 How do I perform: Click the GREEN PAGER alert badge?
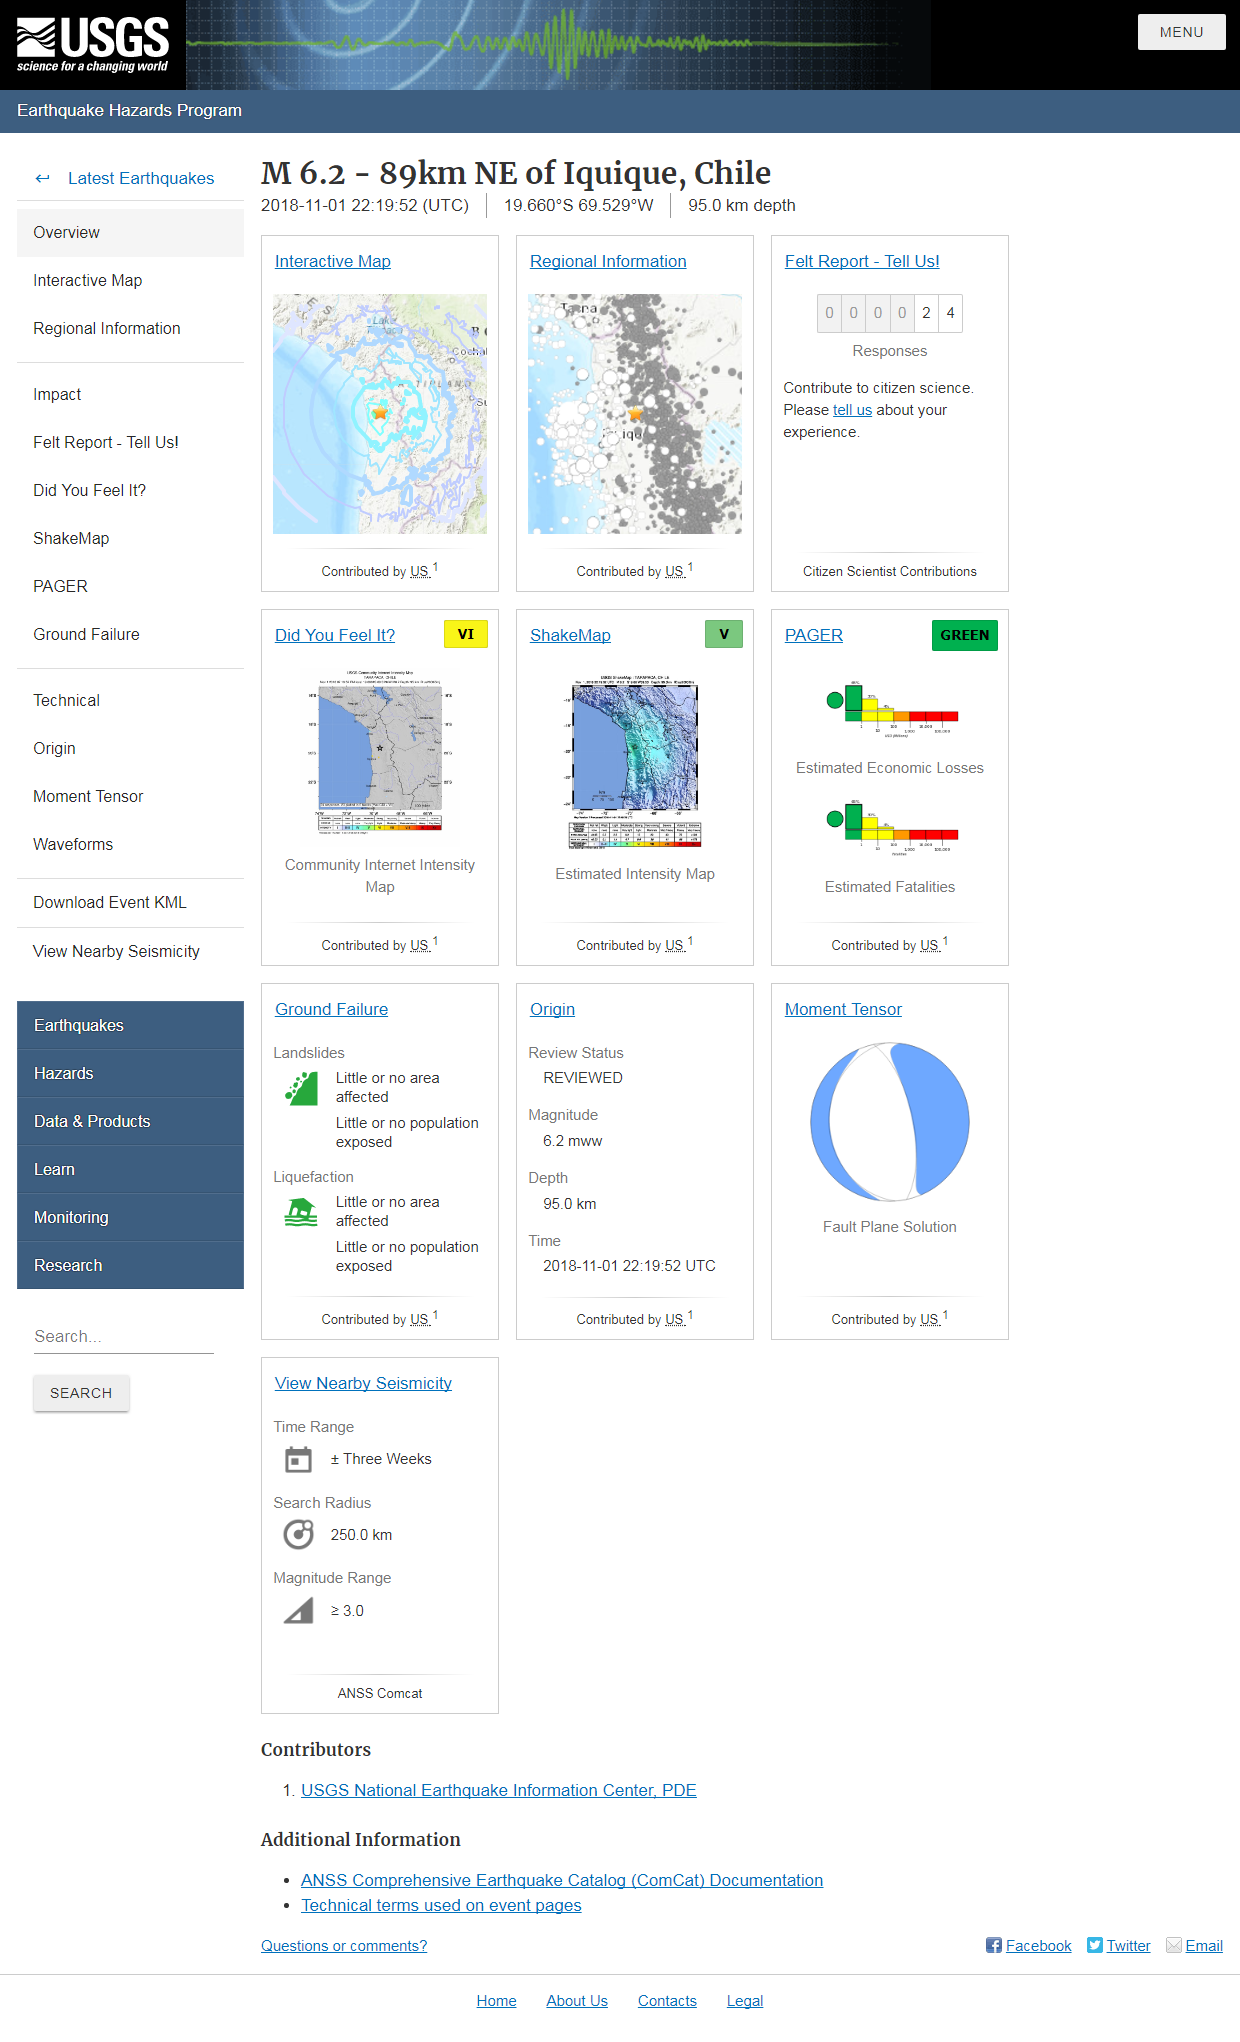965,635
